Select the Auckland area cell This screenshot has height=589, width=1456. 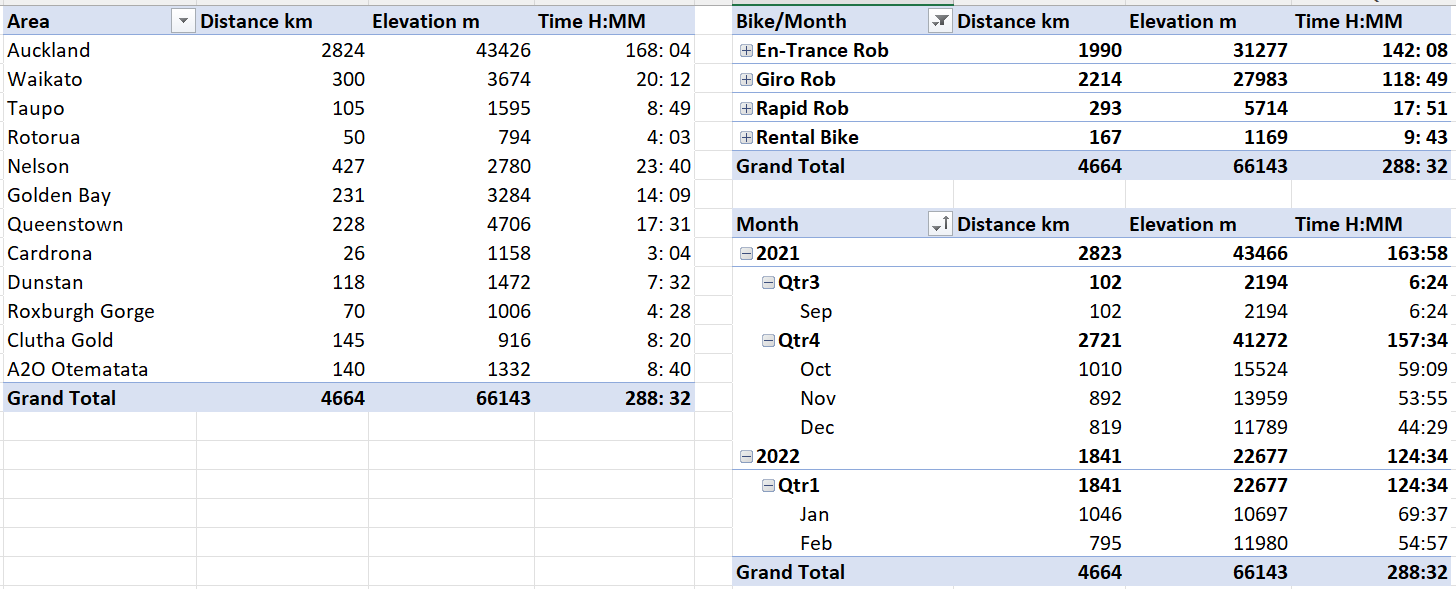[49, 51]
